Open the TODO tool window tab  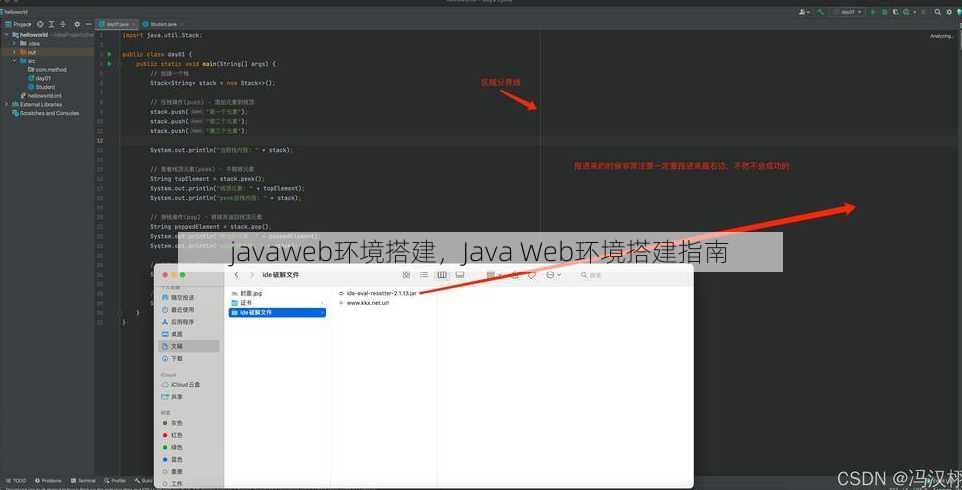click(x=17, y=481)
